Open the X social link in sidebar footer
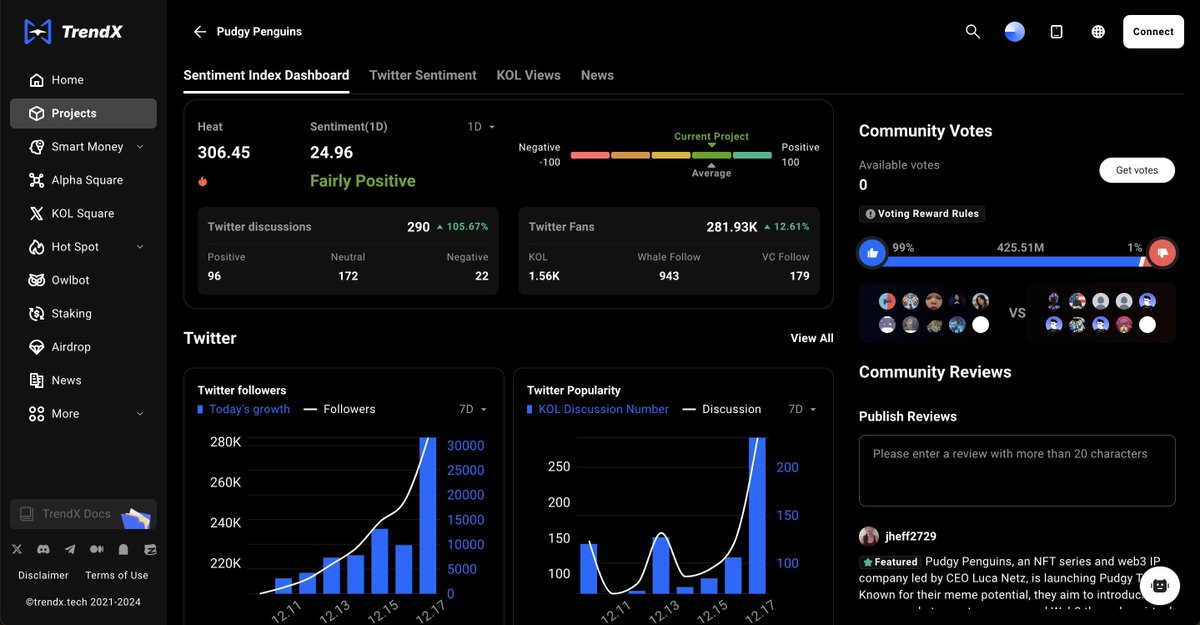Viewport: 1200px width, 625px height. tap(17, 549)
